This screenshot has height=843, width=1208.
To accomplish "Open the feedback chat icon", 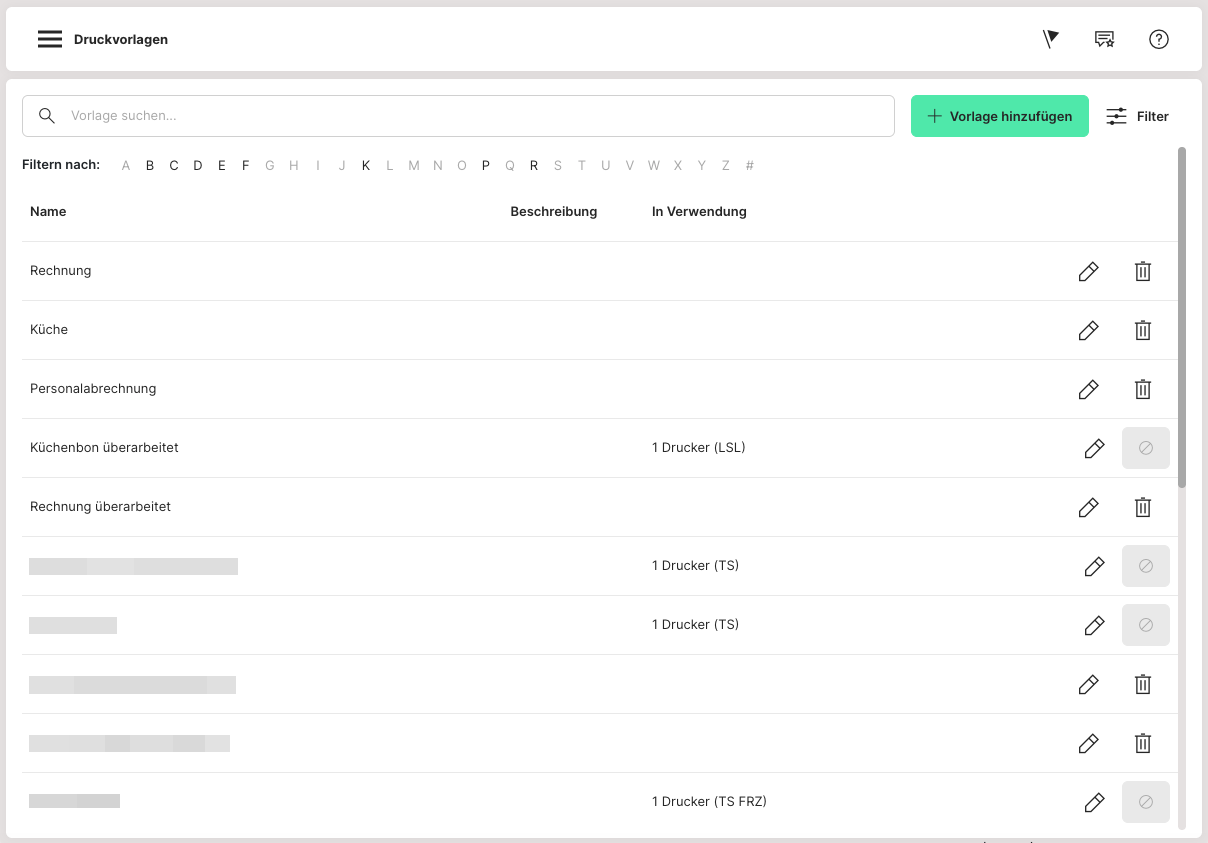I will (x=1104, y=39).
